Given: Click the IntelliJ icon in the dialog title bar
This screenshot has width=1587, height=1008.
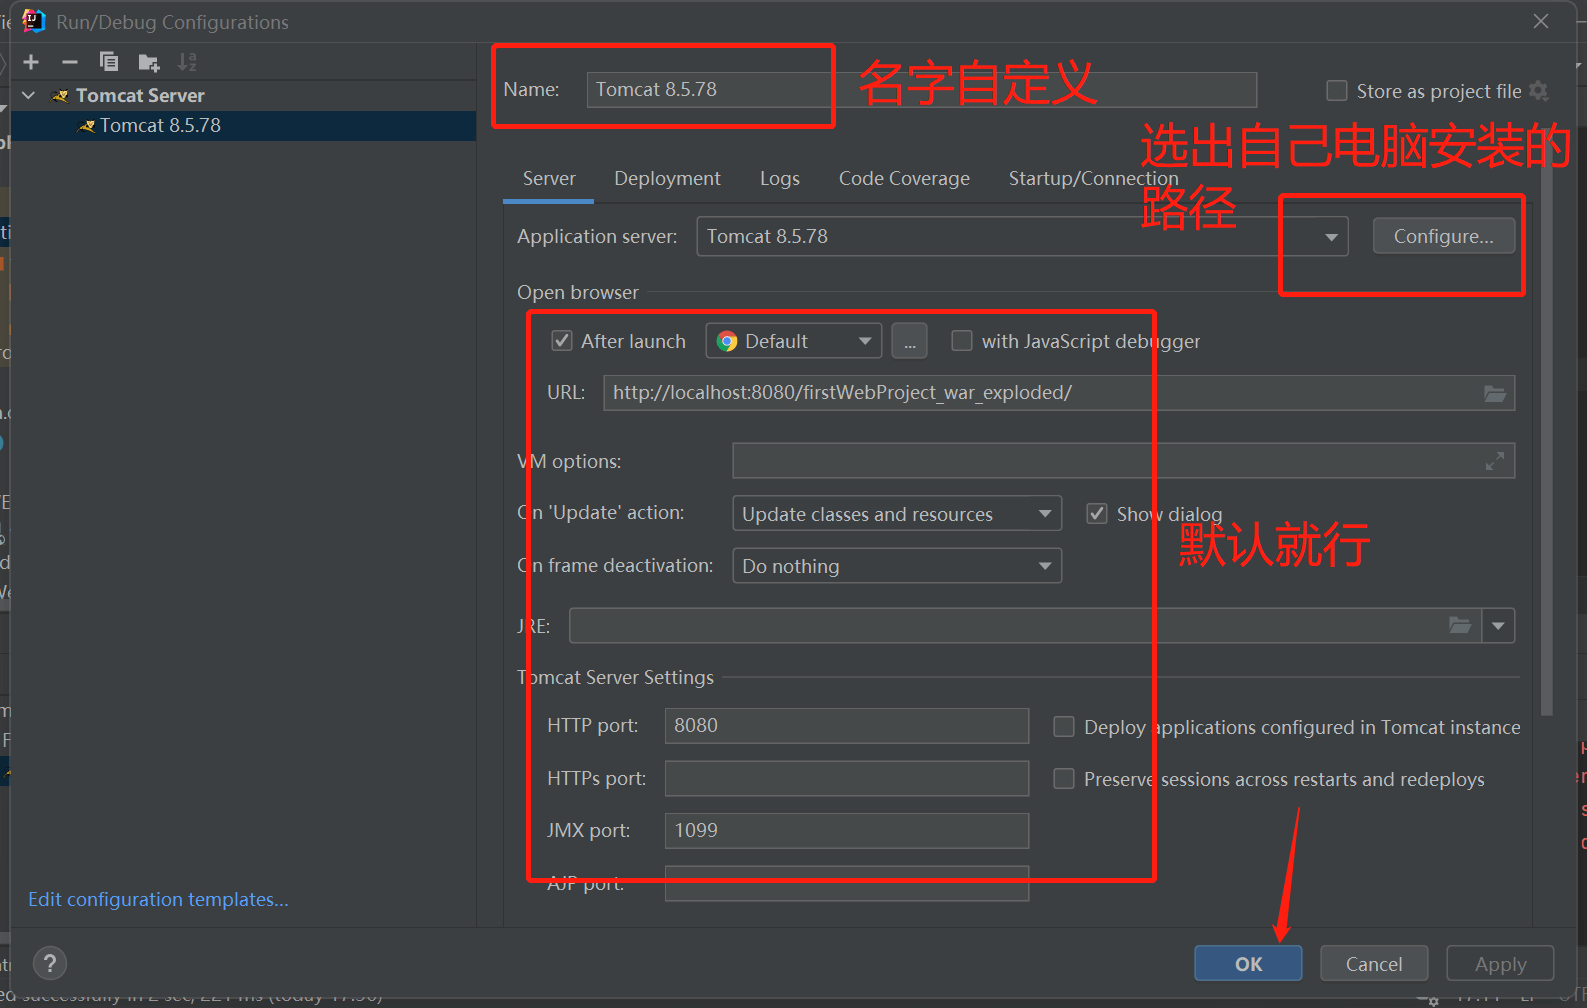Looking at the screenshot, I should click(34, 21).
